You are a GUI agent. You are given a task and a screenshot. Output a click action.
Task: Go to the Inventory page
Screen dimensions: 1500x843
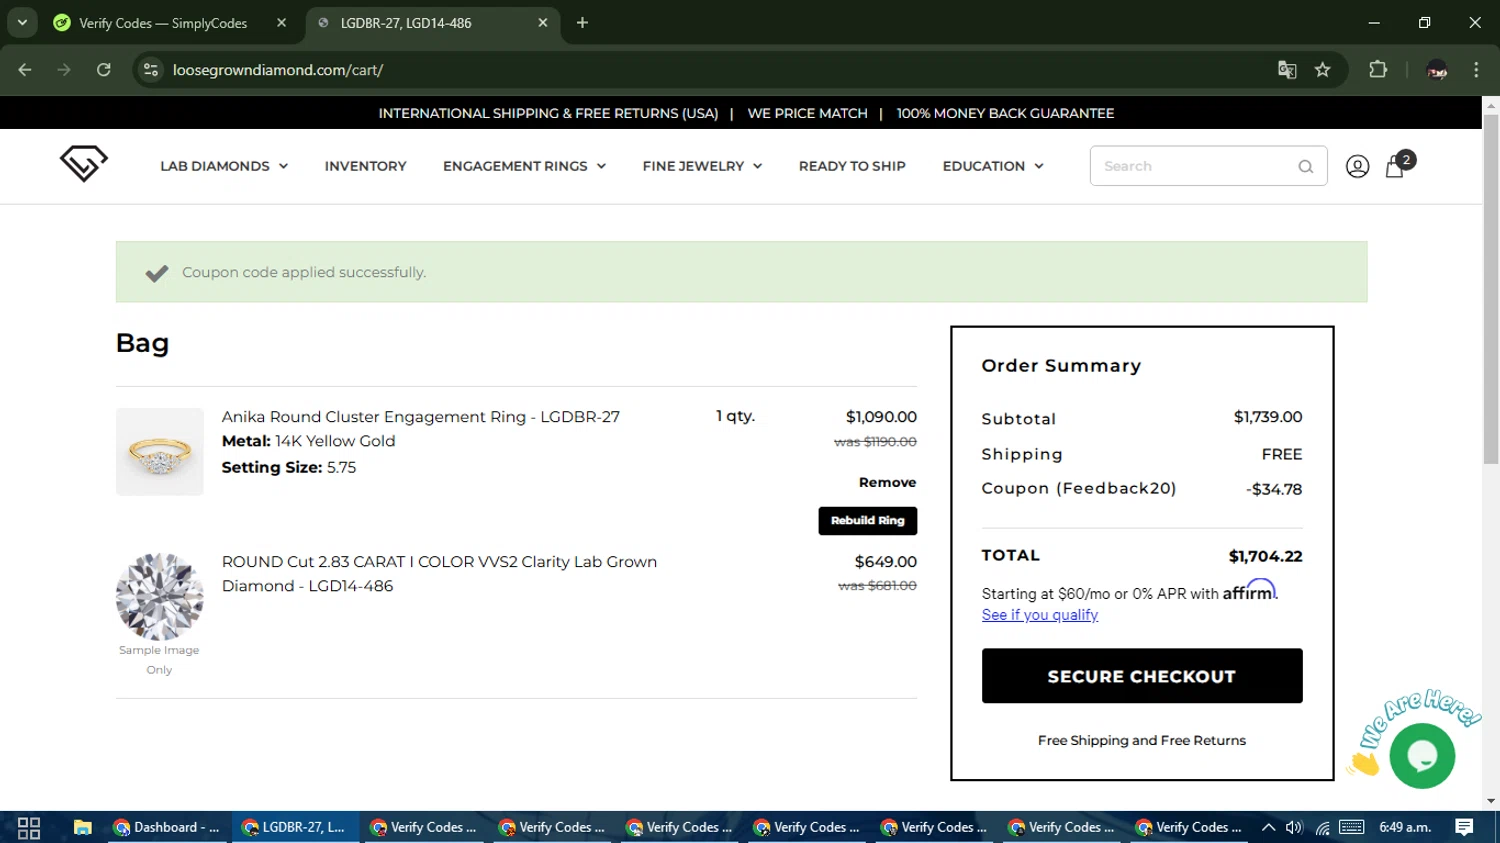click(365, 166)
